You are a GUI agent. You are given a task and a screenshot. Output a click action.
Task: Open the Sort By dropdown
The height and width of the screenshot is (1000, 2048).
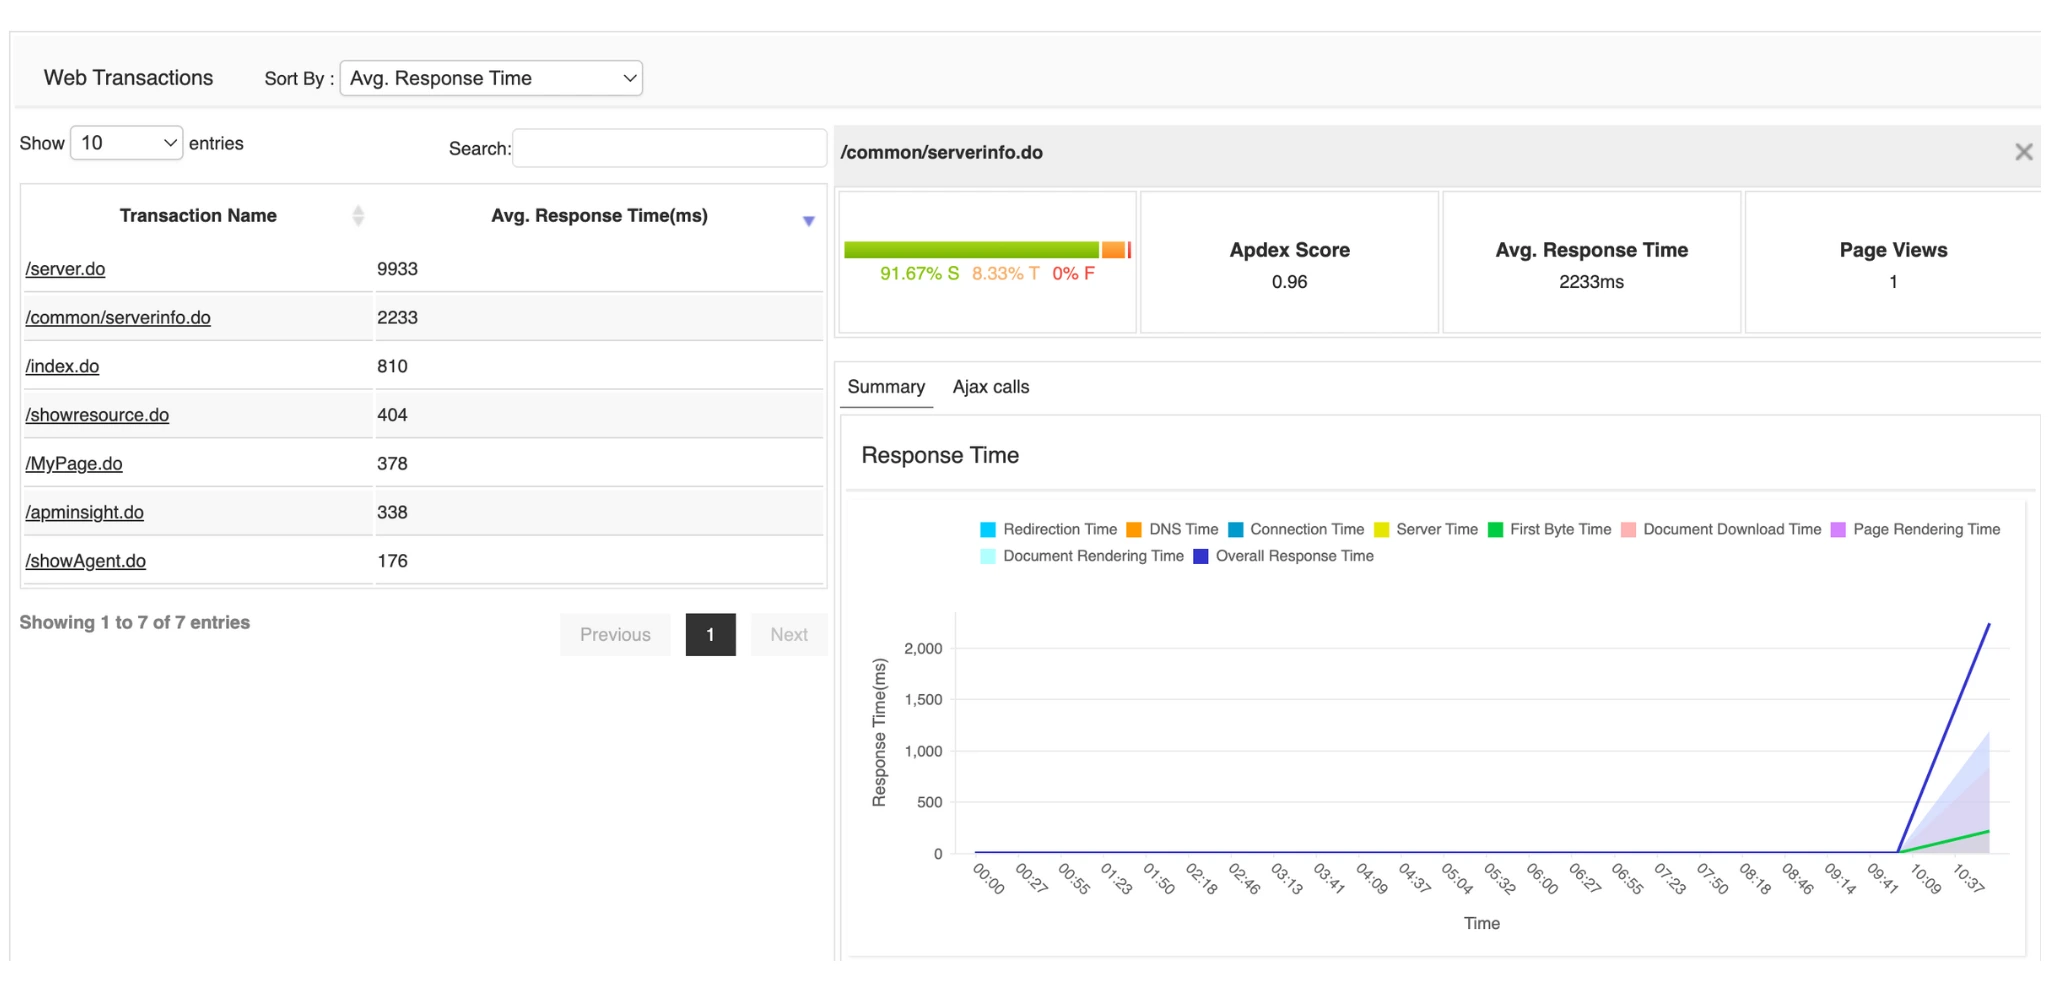pos(491,78)
